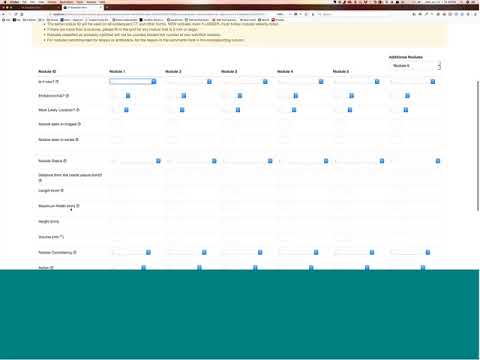Click help icon beside Length (mm) label
This screenshot has width=480, height=360.
[x=62, y=190]
